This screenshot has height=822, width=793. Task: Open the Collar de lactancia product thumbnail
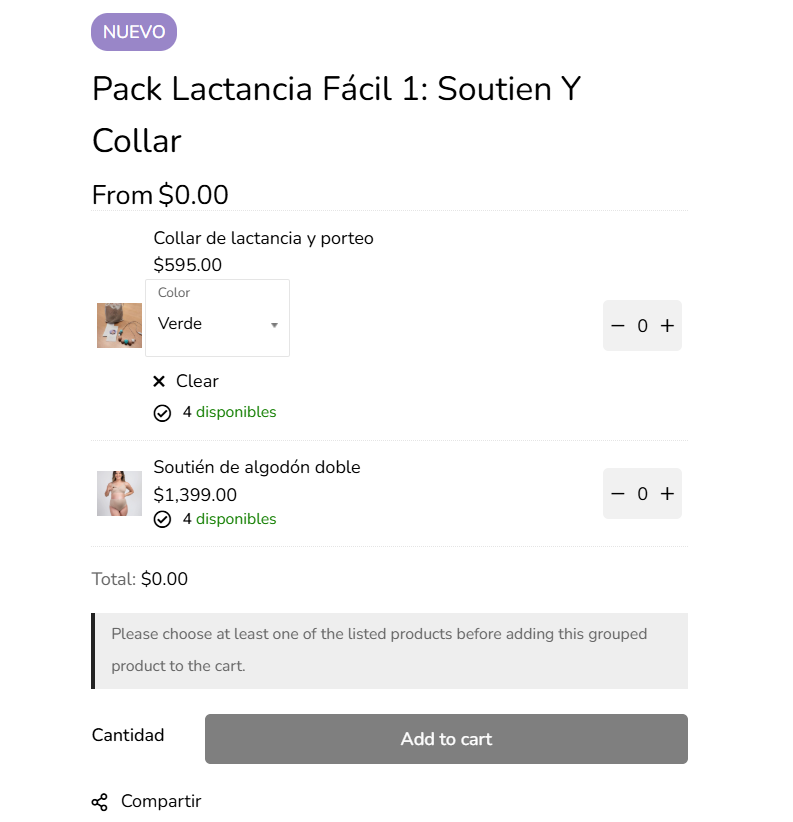[x=119, y=326]
